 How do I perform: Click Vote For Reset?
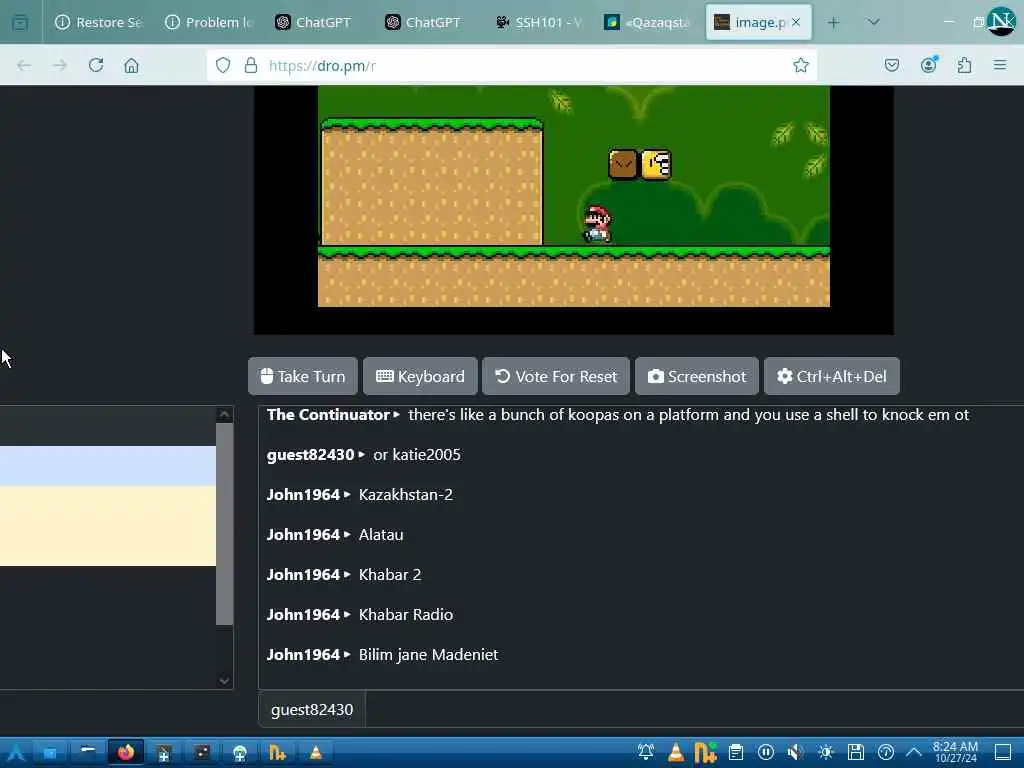pyautogui.click(x=556, y=376)
